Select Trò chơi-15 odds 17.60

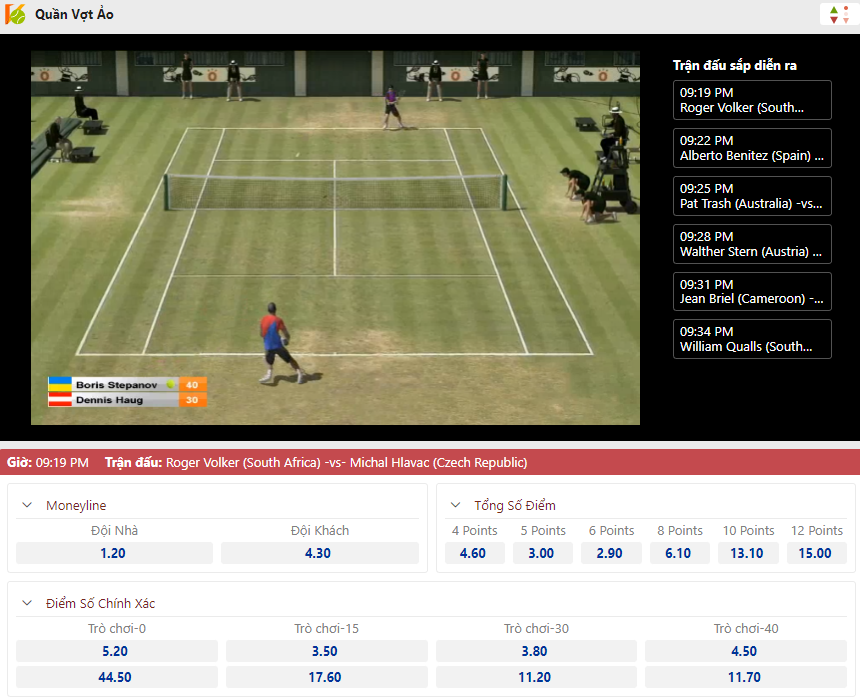[x=325, y=677]
